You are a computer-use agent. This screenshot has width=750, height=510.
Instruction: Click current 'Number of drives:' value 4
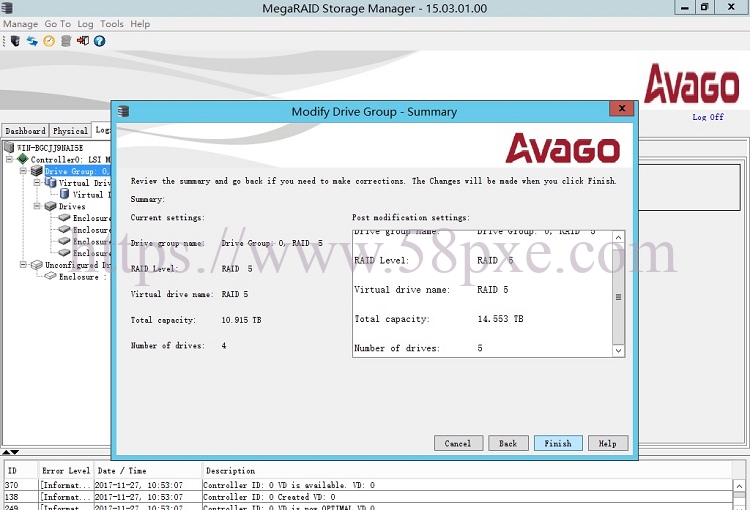[223, 345]
